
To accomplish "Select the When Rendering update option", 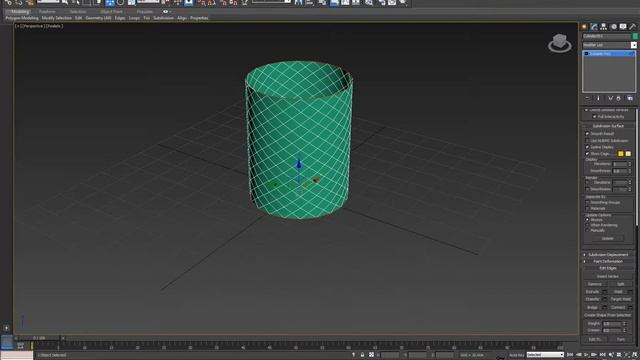I will click(587, 225).
